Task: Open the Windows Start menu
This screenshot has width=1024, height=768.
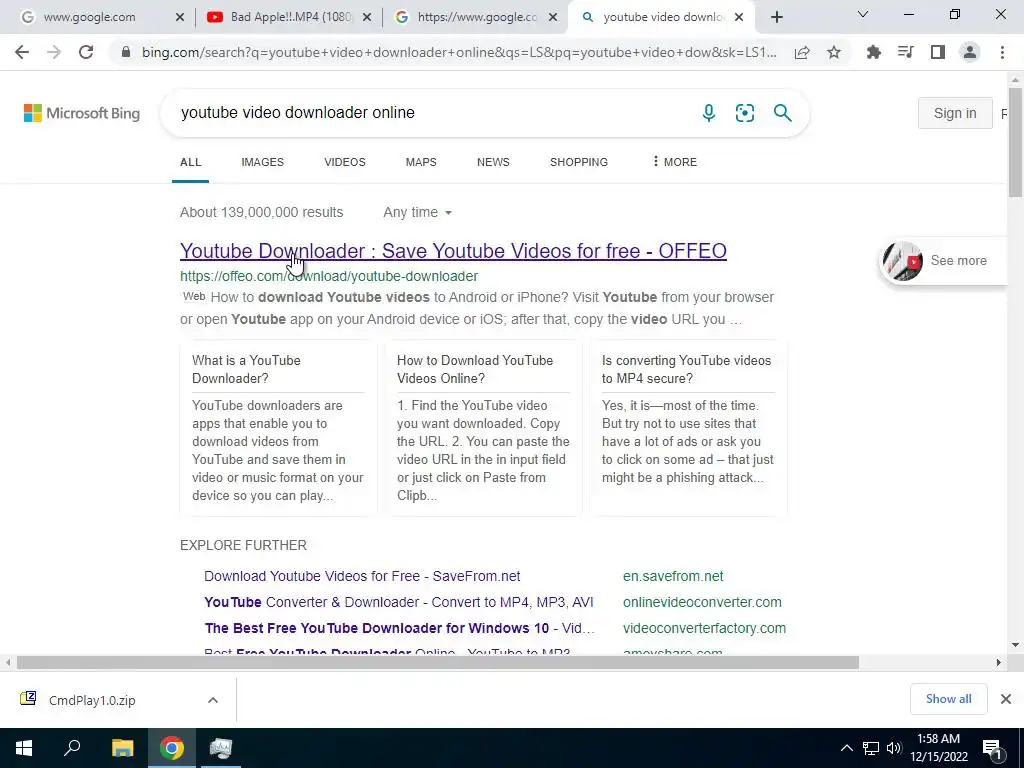Action: pyautogui.click(x=24, y=748)
